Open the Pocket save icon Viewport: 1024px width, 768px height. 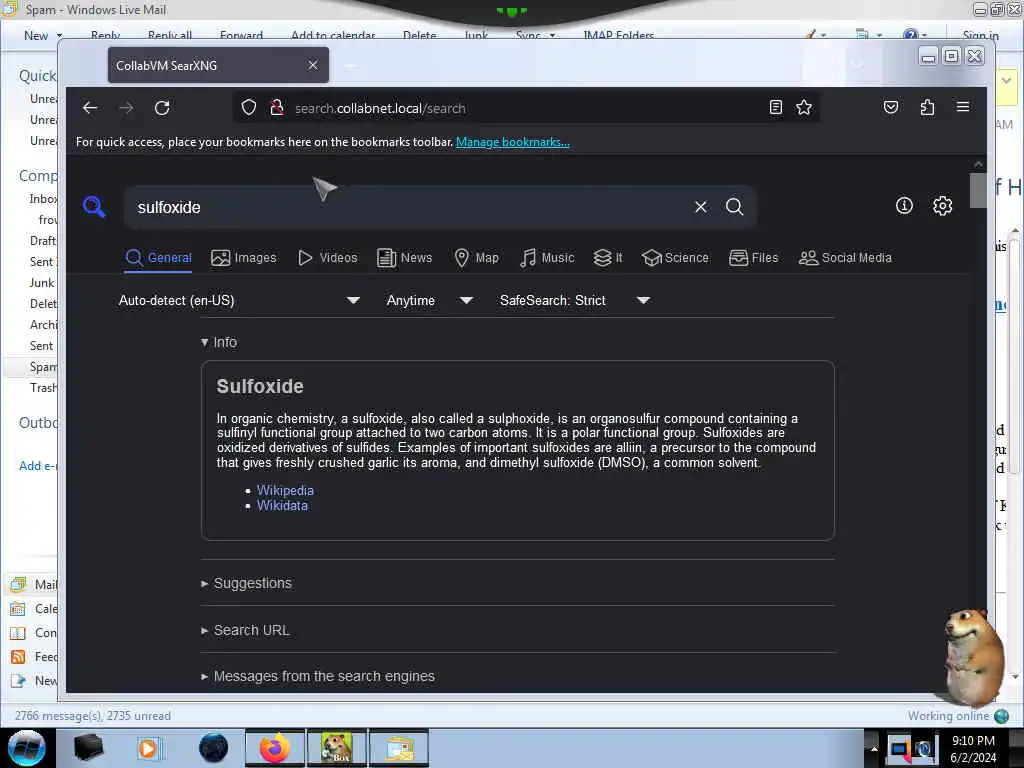891,107
